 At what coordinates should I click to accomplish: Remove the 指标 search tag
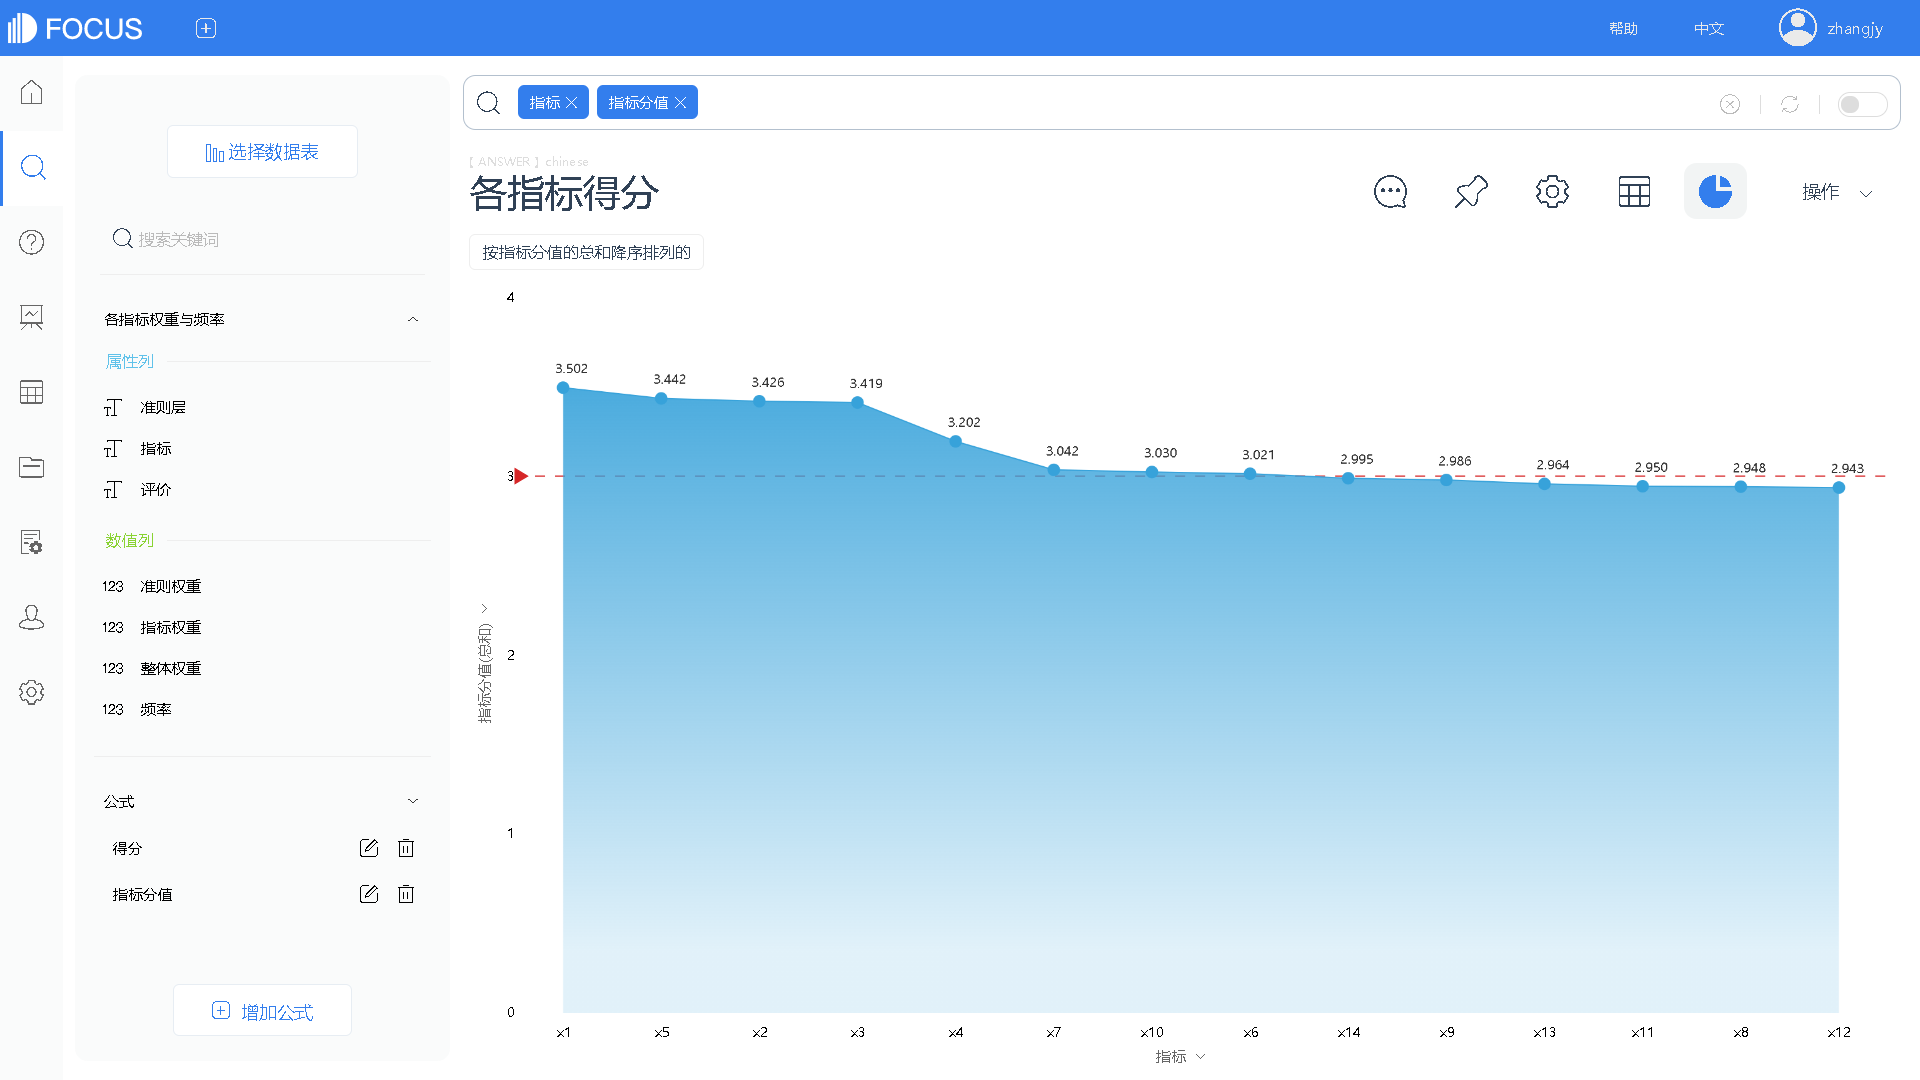pos(572,103)
